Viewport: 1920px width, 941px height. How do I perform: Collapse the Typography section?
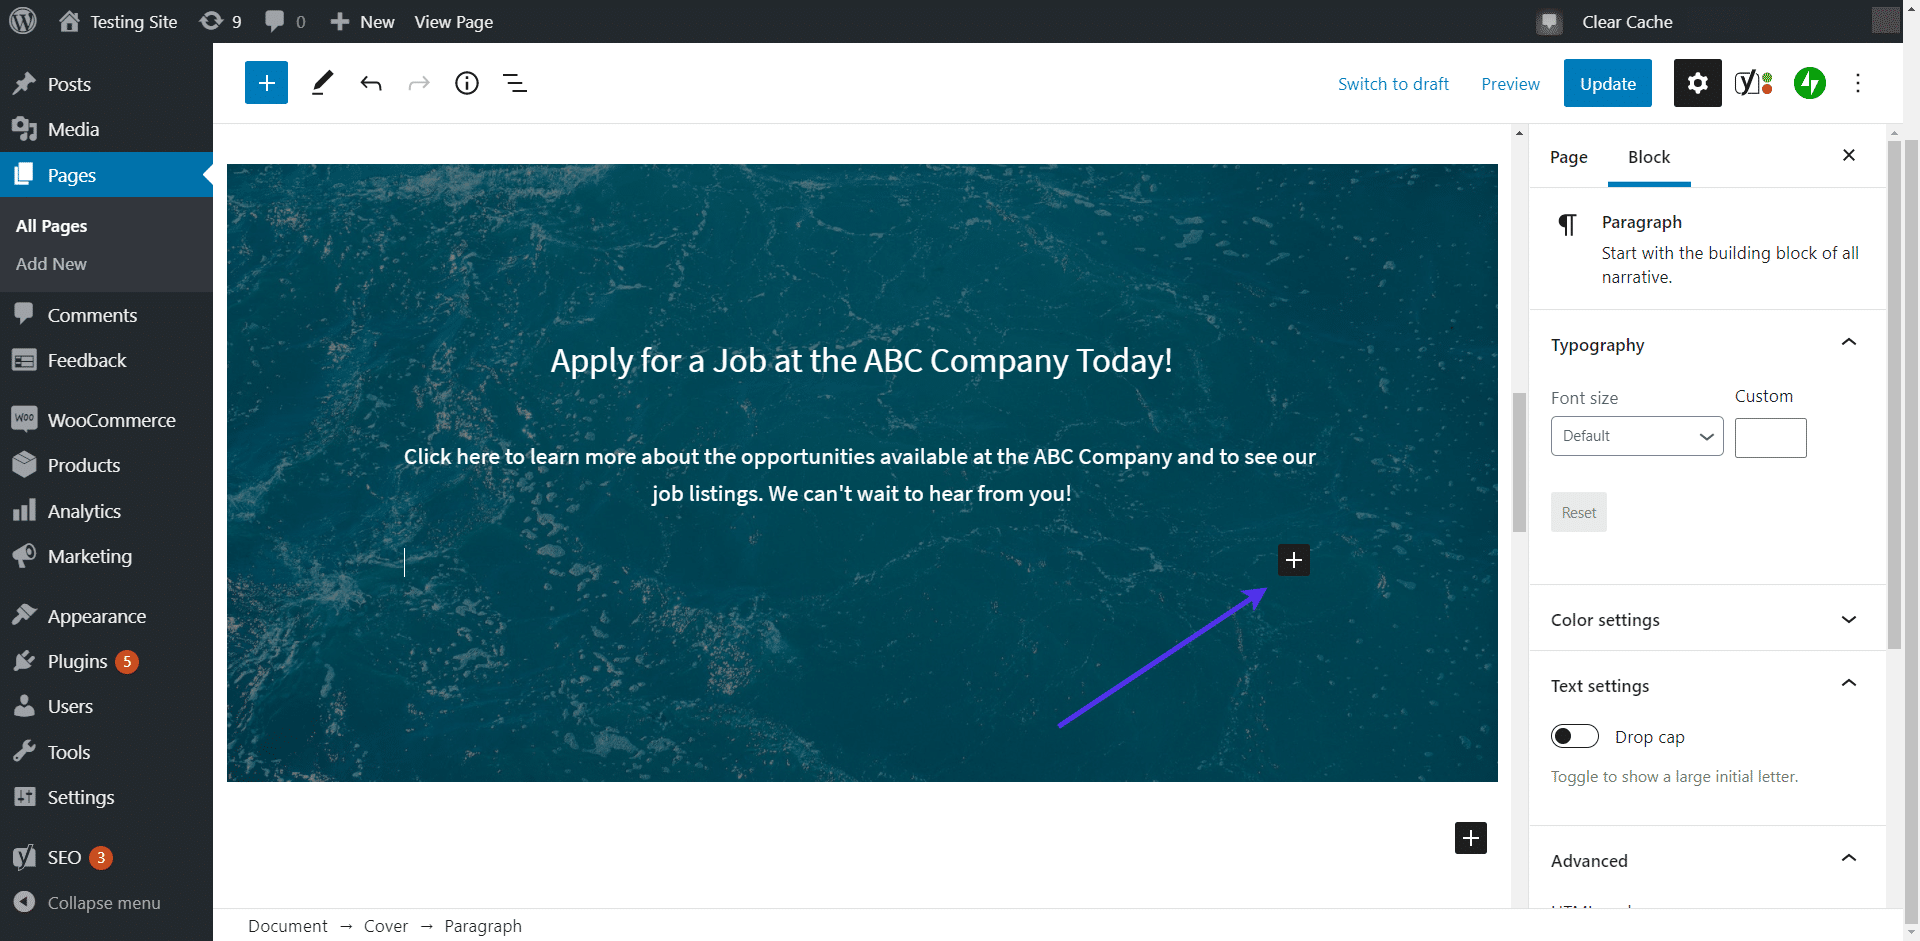point(1848,343)
